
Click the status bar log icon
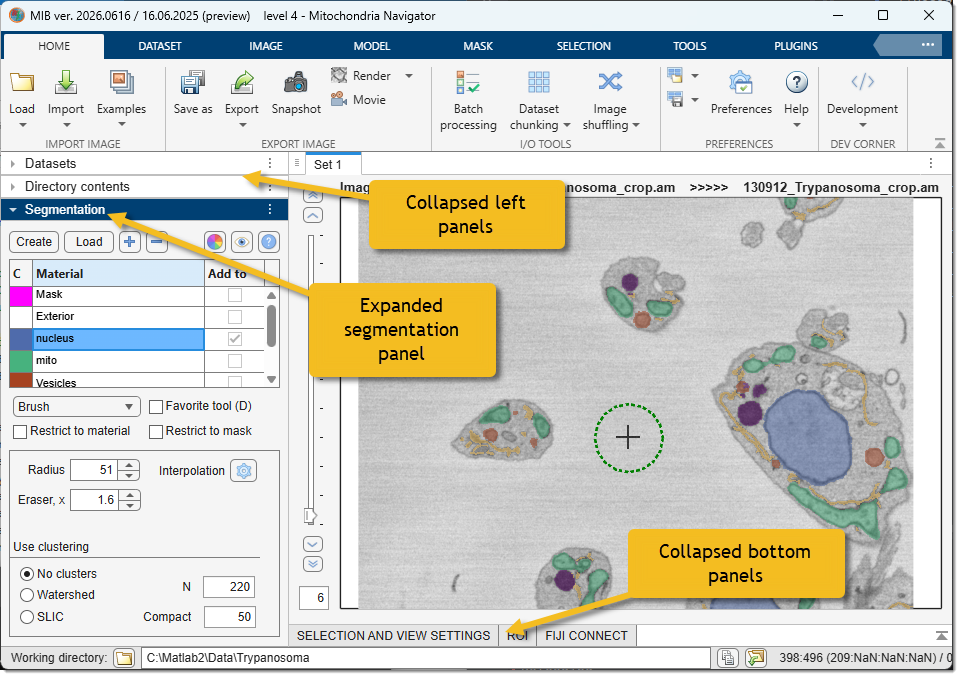pyautogui.click(x=756, y=658)
